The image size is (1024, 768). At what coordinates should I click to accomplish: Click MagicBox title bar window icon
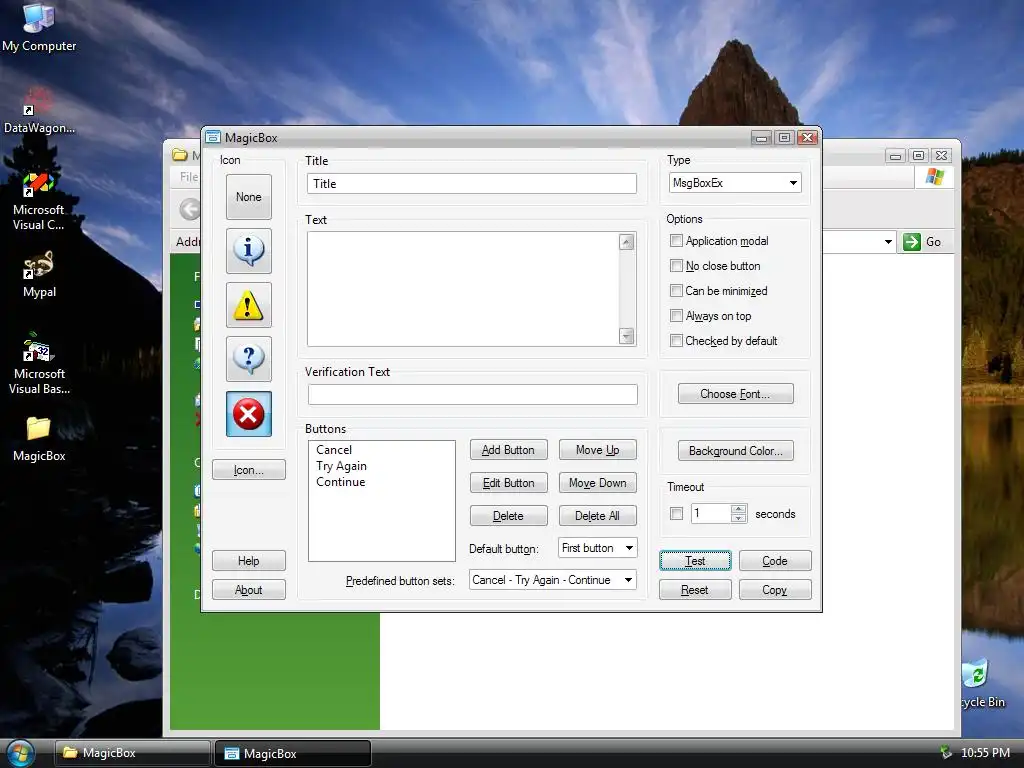click(x=213, y=137)
